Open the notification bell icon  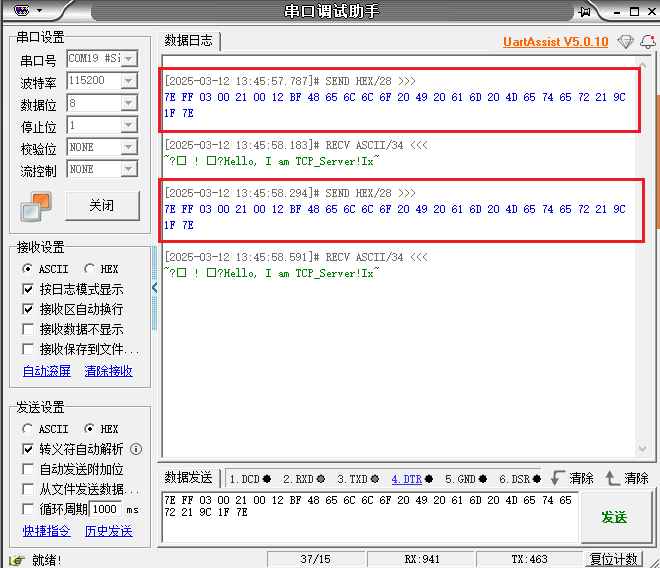coord(648,42)
